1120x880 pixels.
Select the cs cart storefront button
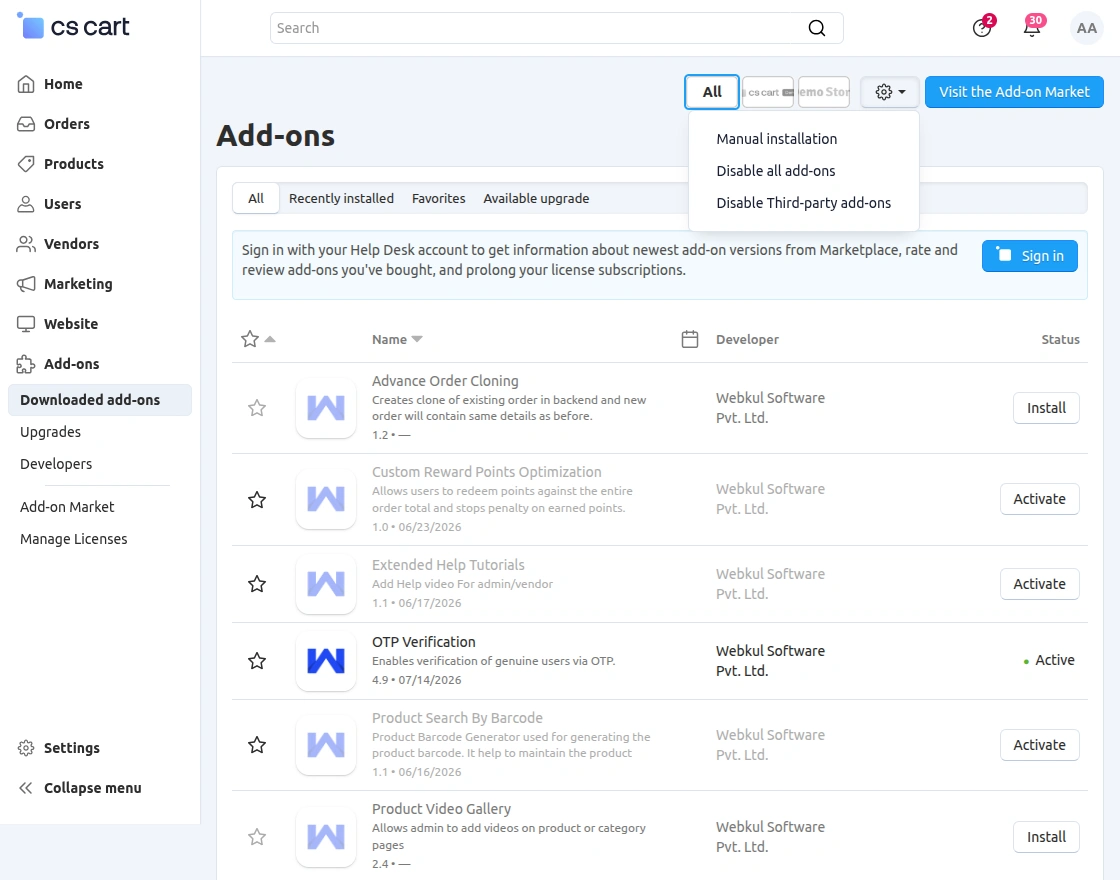(768, 92)
